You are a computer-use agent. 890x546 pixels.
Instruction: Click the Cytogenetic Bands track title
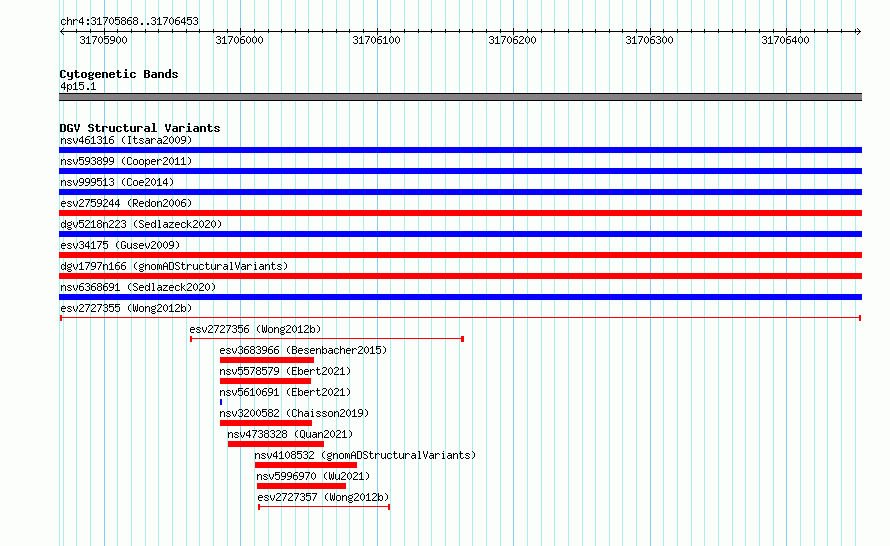point(119,74)
